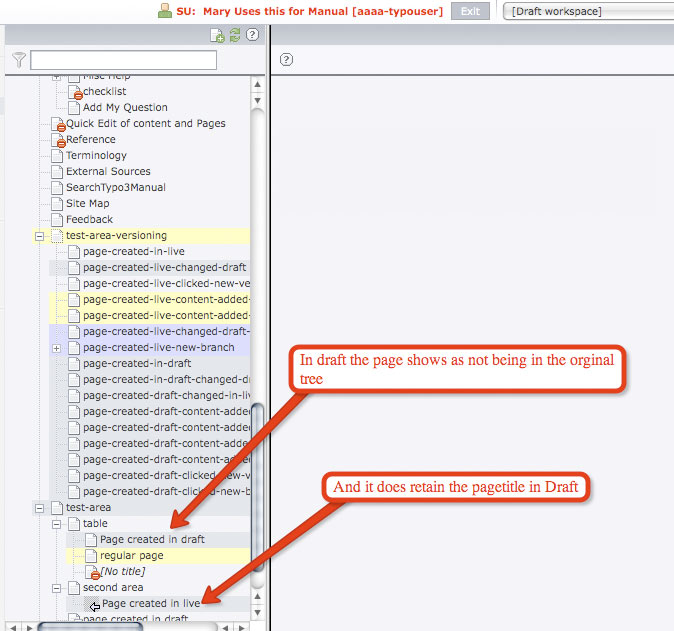Click the page tree filter text field

[x=123, y=61]
